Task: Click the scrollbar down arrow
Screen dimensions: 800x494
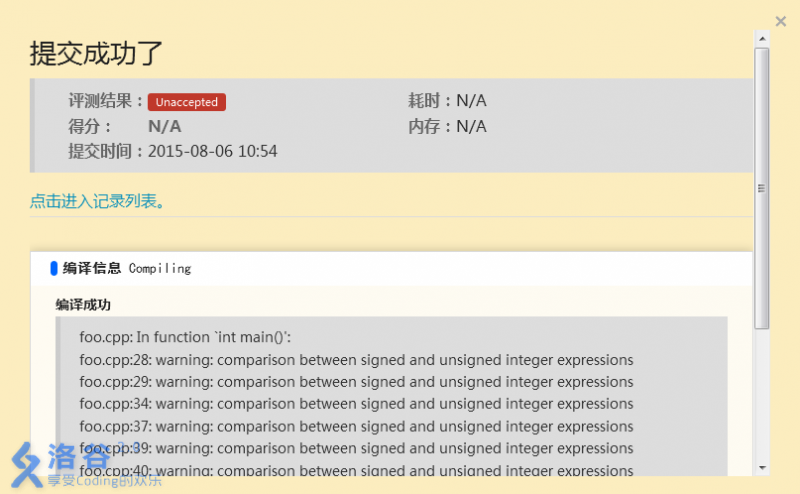Action: click(x=762, y=467)
